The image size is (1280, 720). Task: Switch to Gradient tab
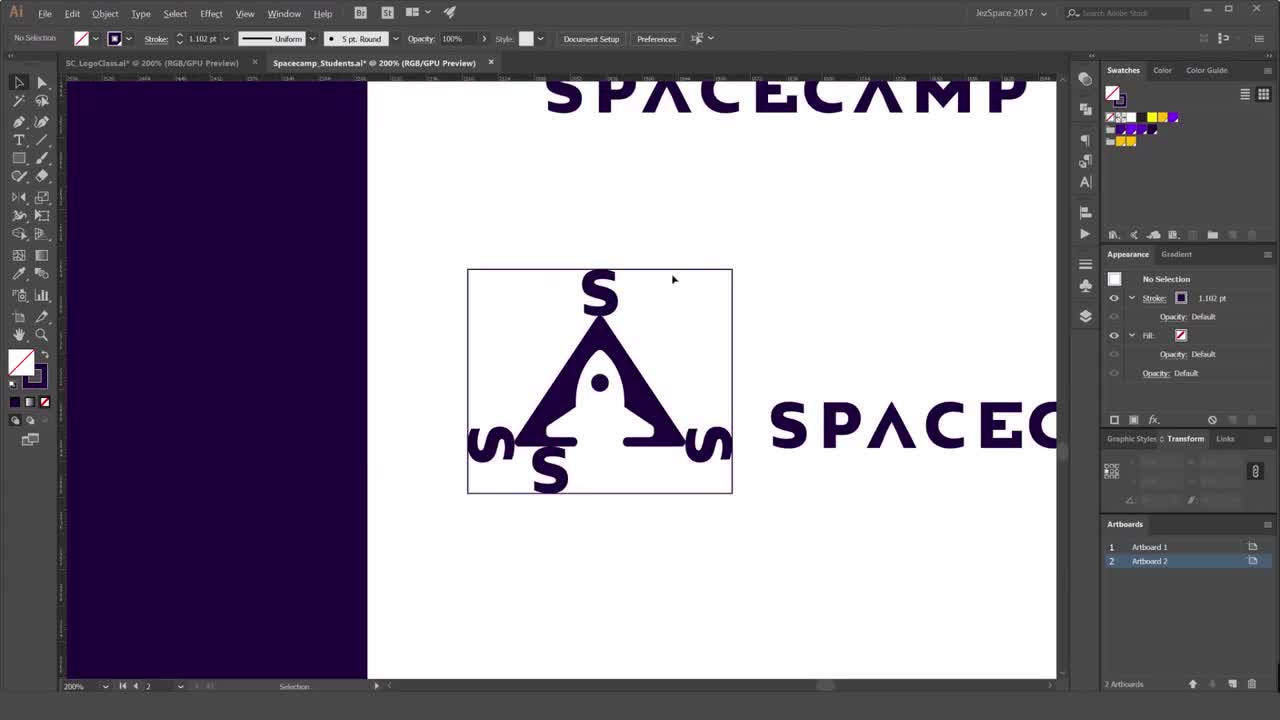click(1176, 254)
